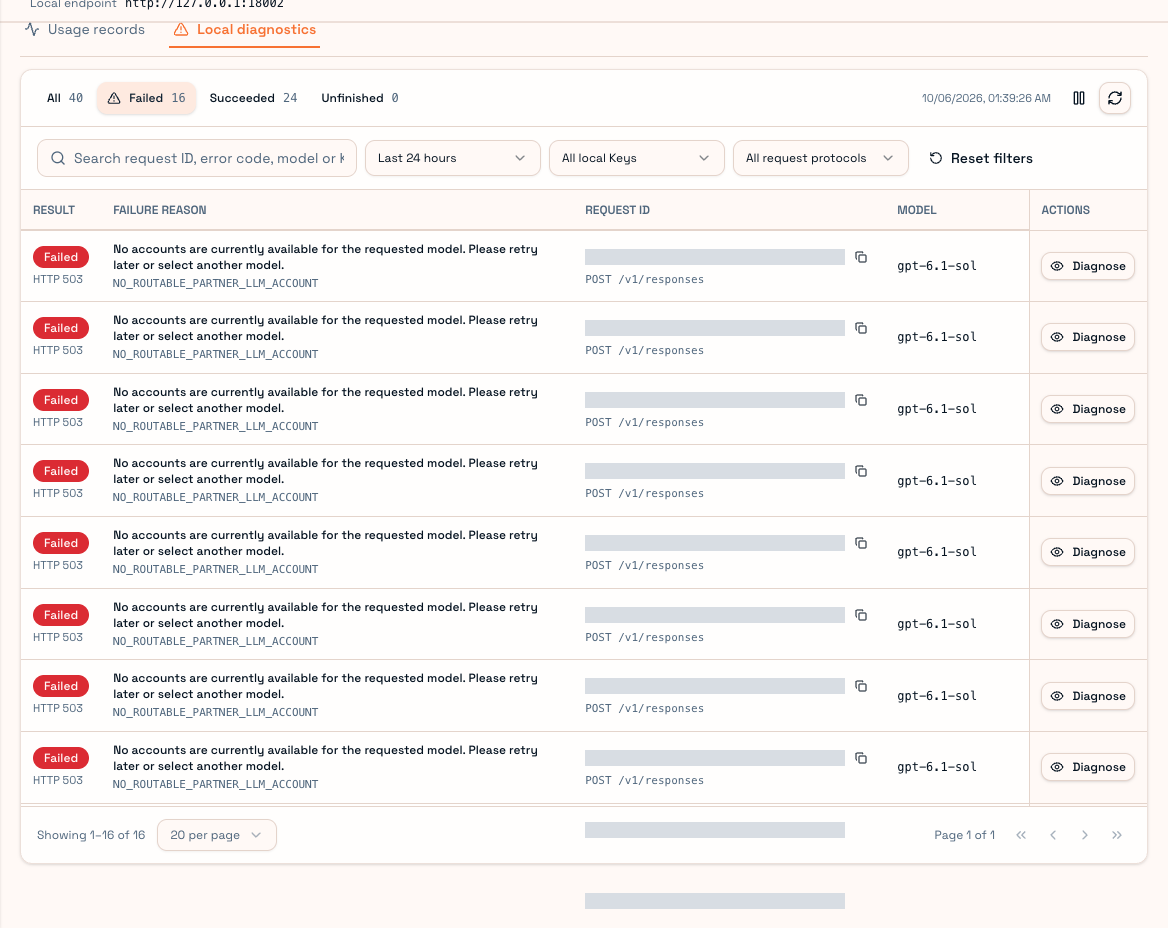The image size is (1168, 928).
Task: Go to the next page chevron
Action: 1085,835
